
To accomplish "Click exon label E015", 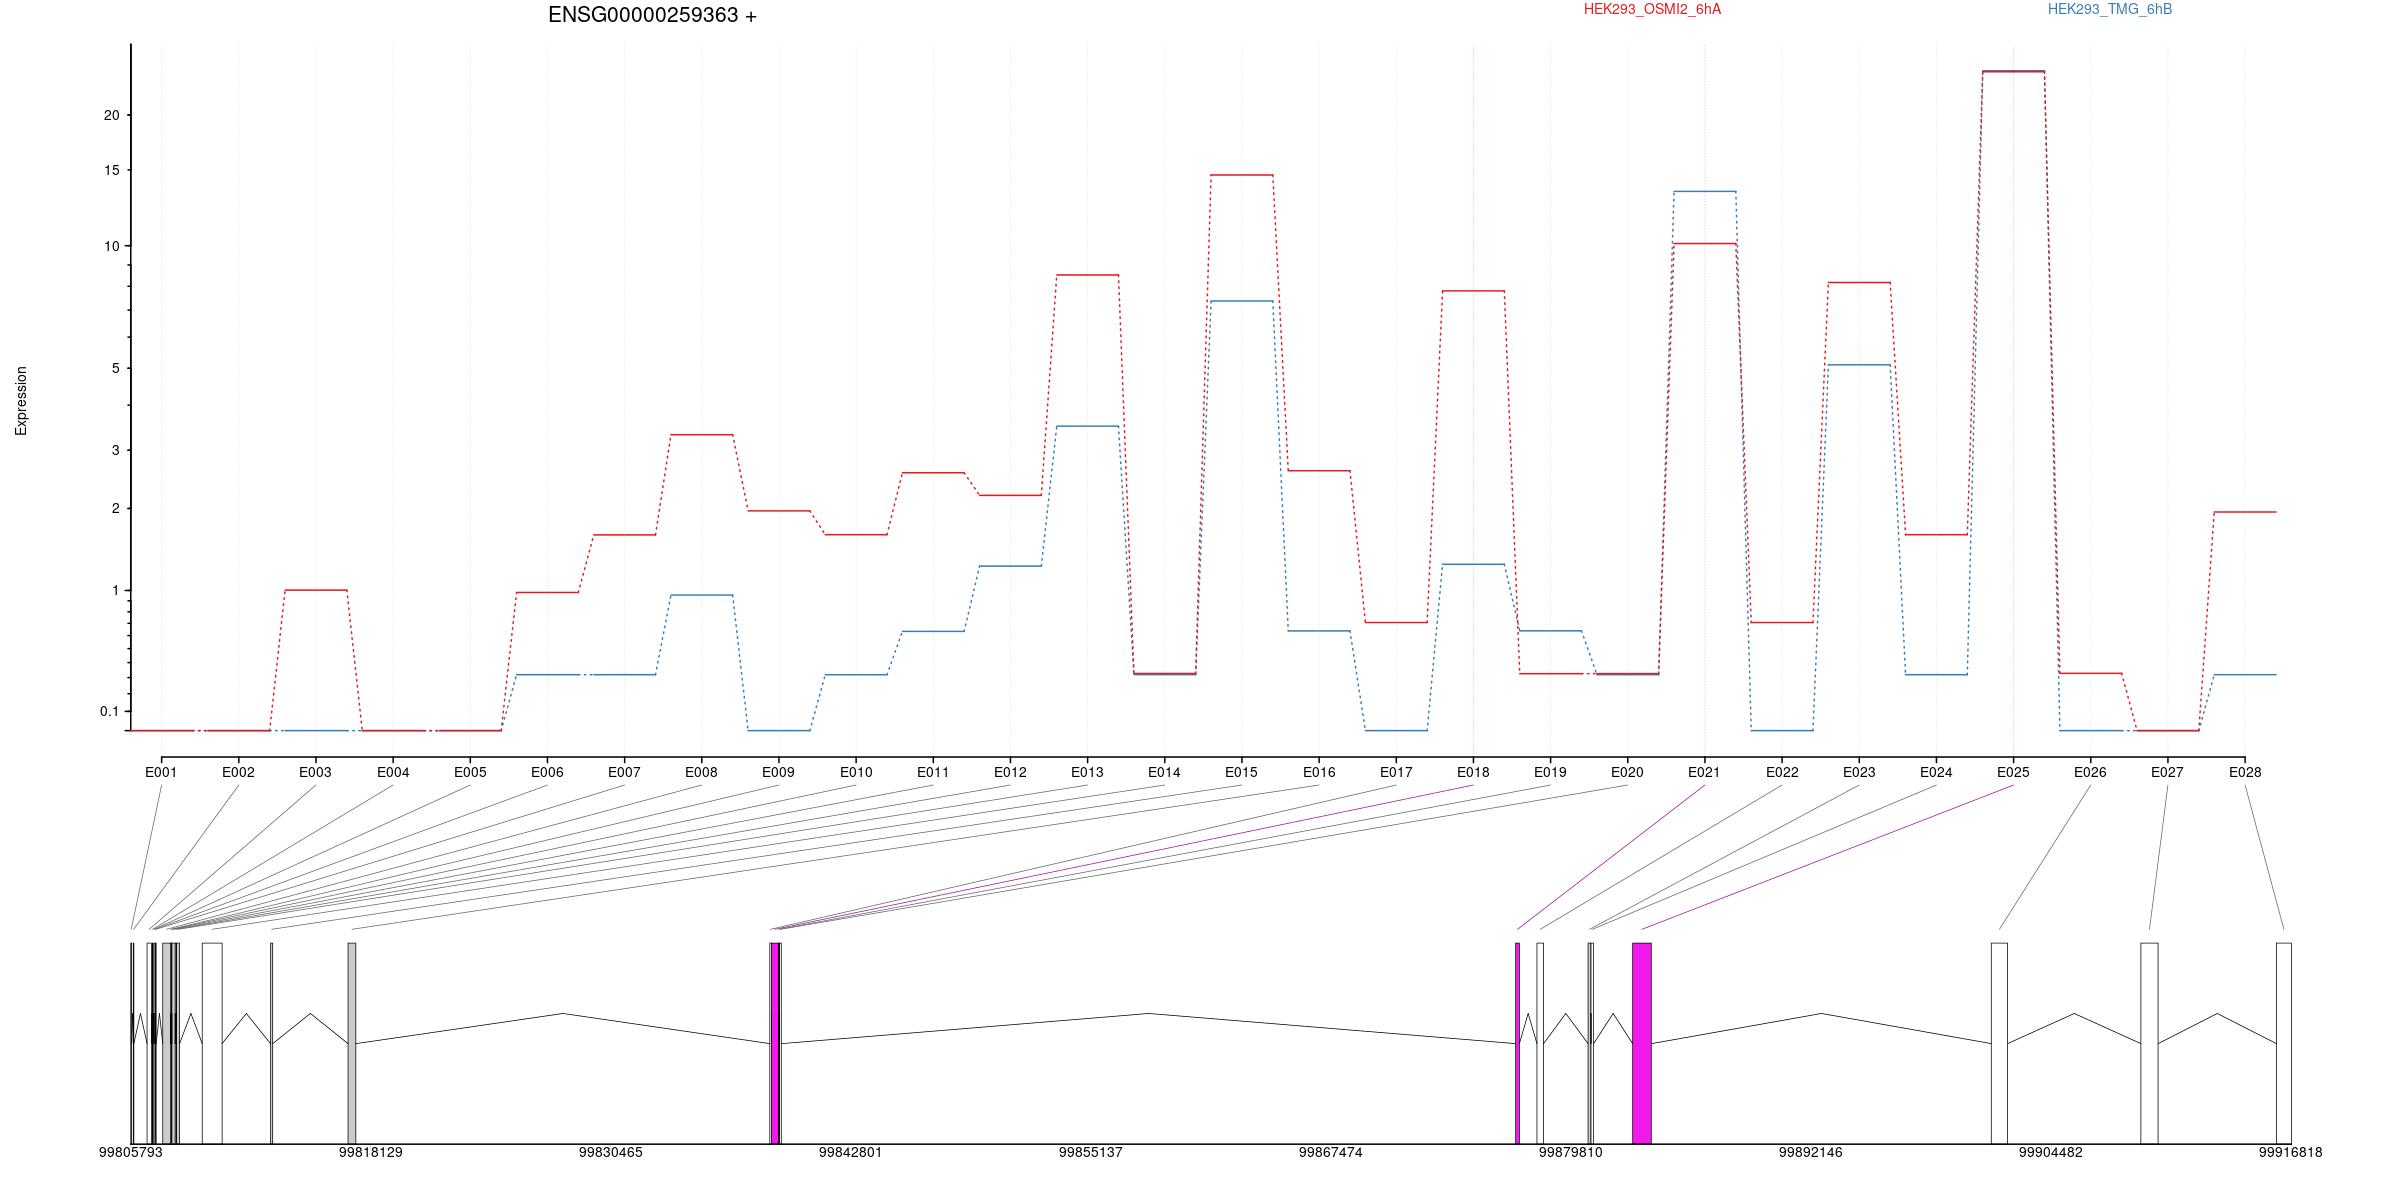I will pyautogui.click(x=1241, y=772).
